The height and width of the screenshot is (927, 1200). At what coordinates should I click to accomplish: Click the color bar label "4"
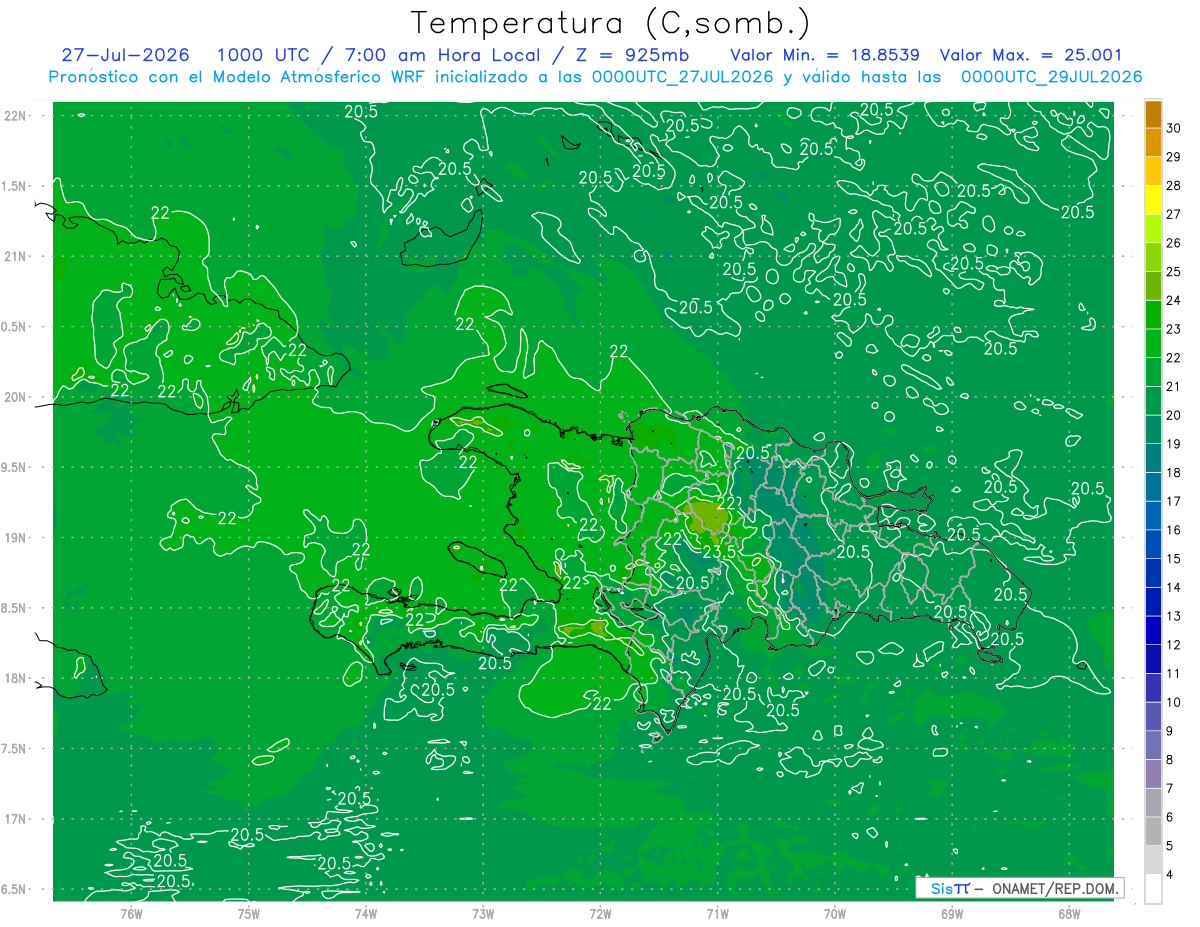pos(1171,874)
